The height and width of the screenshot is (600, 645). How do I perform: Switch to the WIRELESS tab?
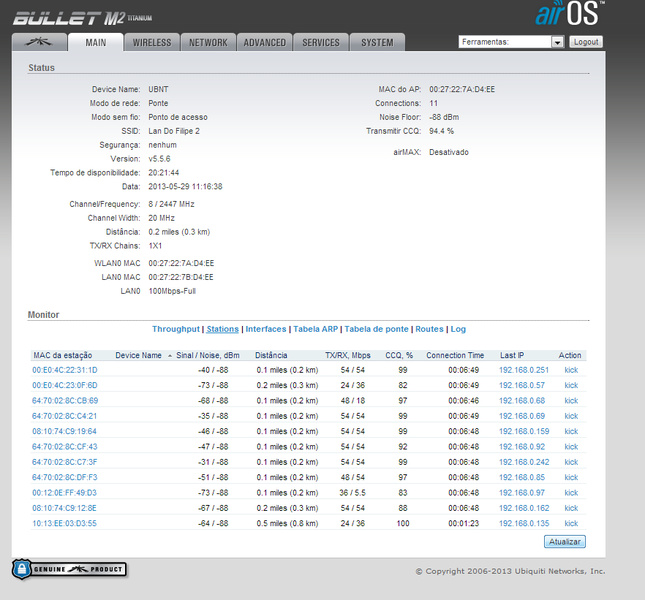pyautogui.click(x=152, y=42)
